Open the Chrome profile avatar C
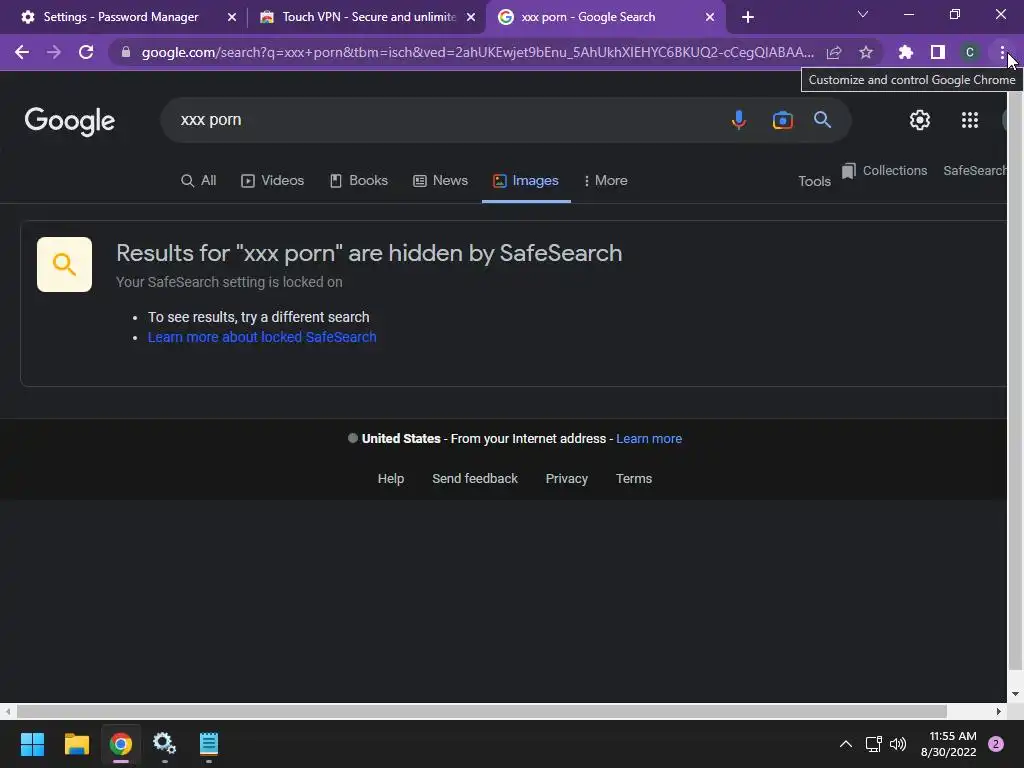The image size is (1024, 768). (970, 52)
